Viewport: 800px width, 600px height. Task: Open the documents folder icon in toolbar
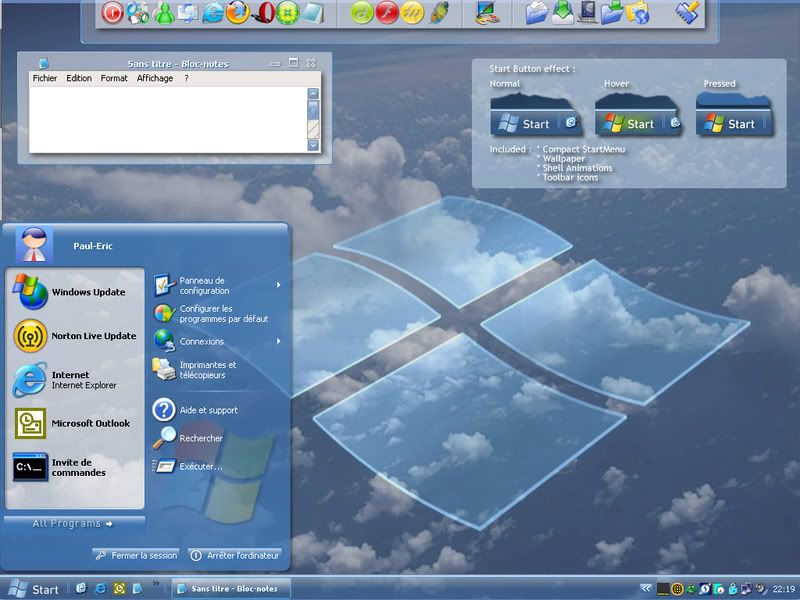click(x=537, y=13)
